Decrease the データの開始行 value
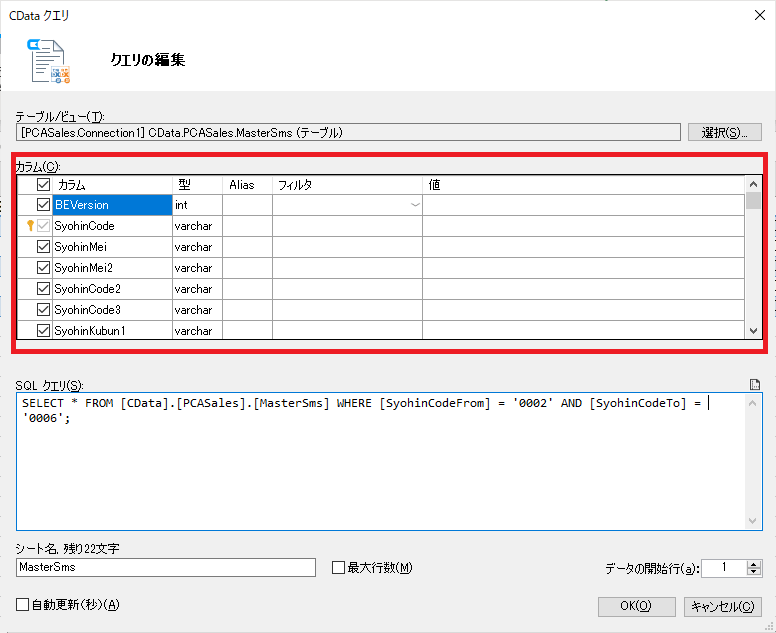The image size is (776, 633). tap(754, 572)
